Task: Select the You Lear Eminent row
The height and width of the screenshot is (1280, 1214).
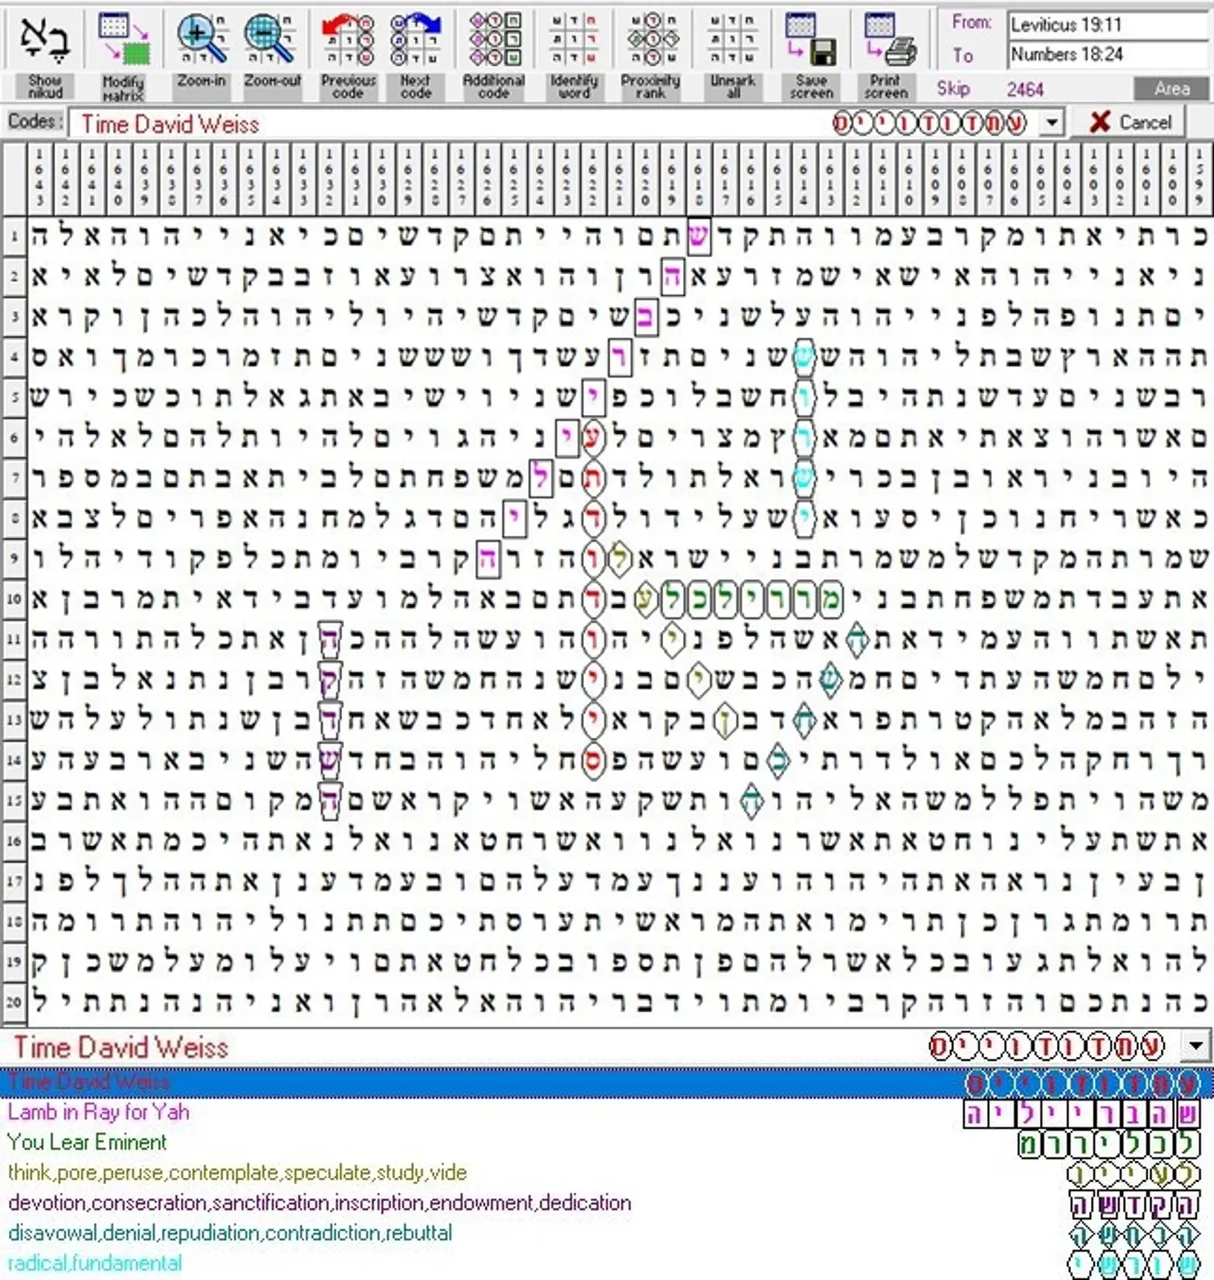Action: coord(606,1142)
